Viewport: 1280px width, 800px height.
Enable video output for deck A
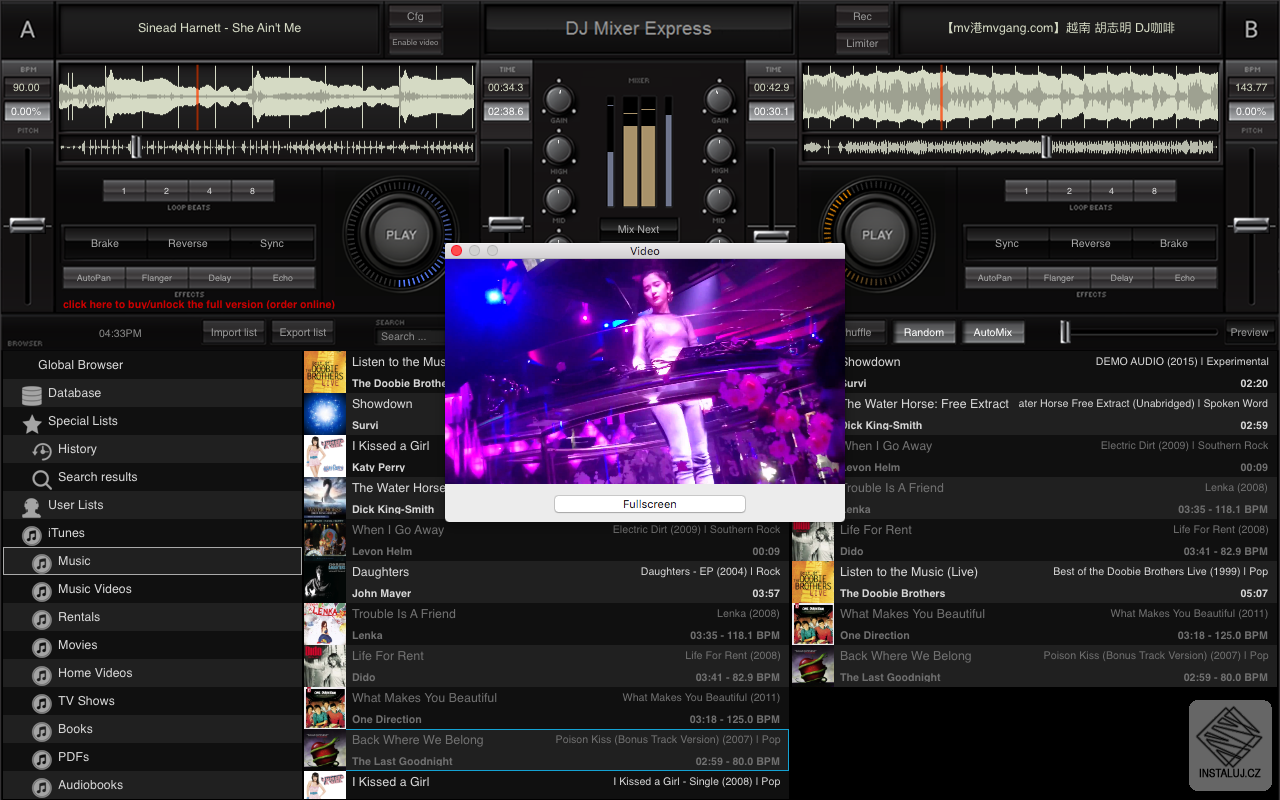[414, 44]
